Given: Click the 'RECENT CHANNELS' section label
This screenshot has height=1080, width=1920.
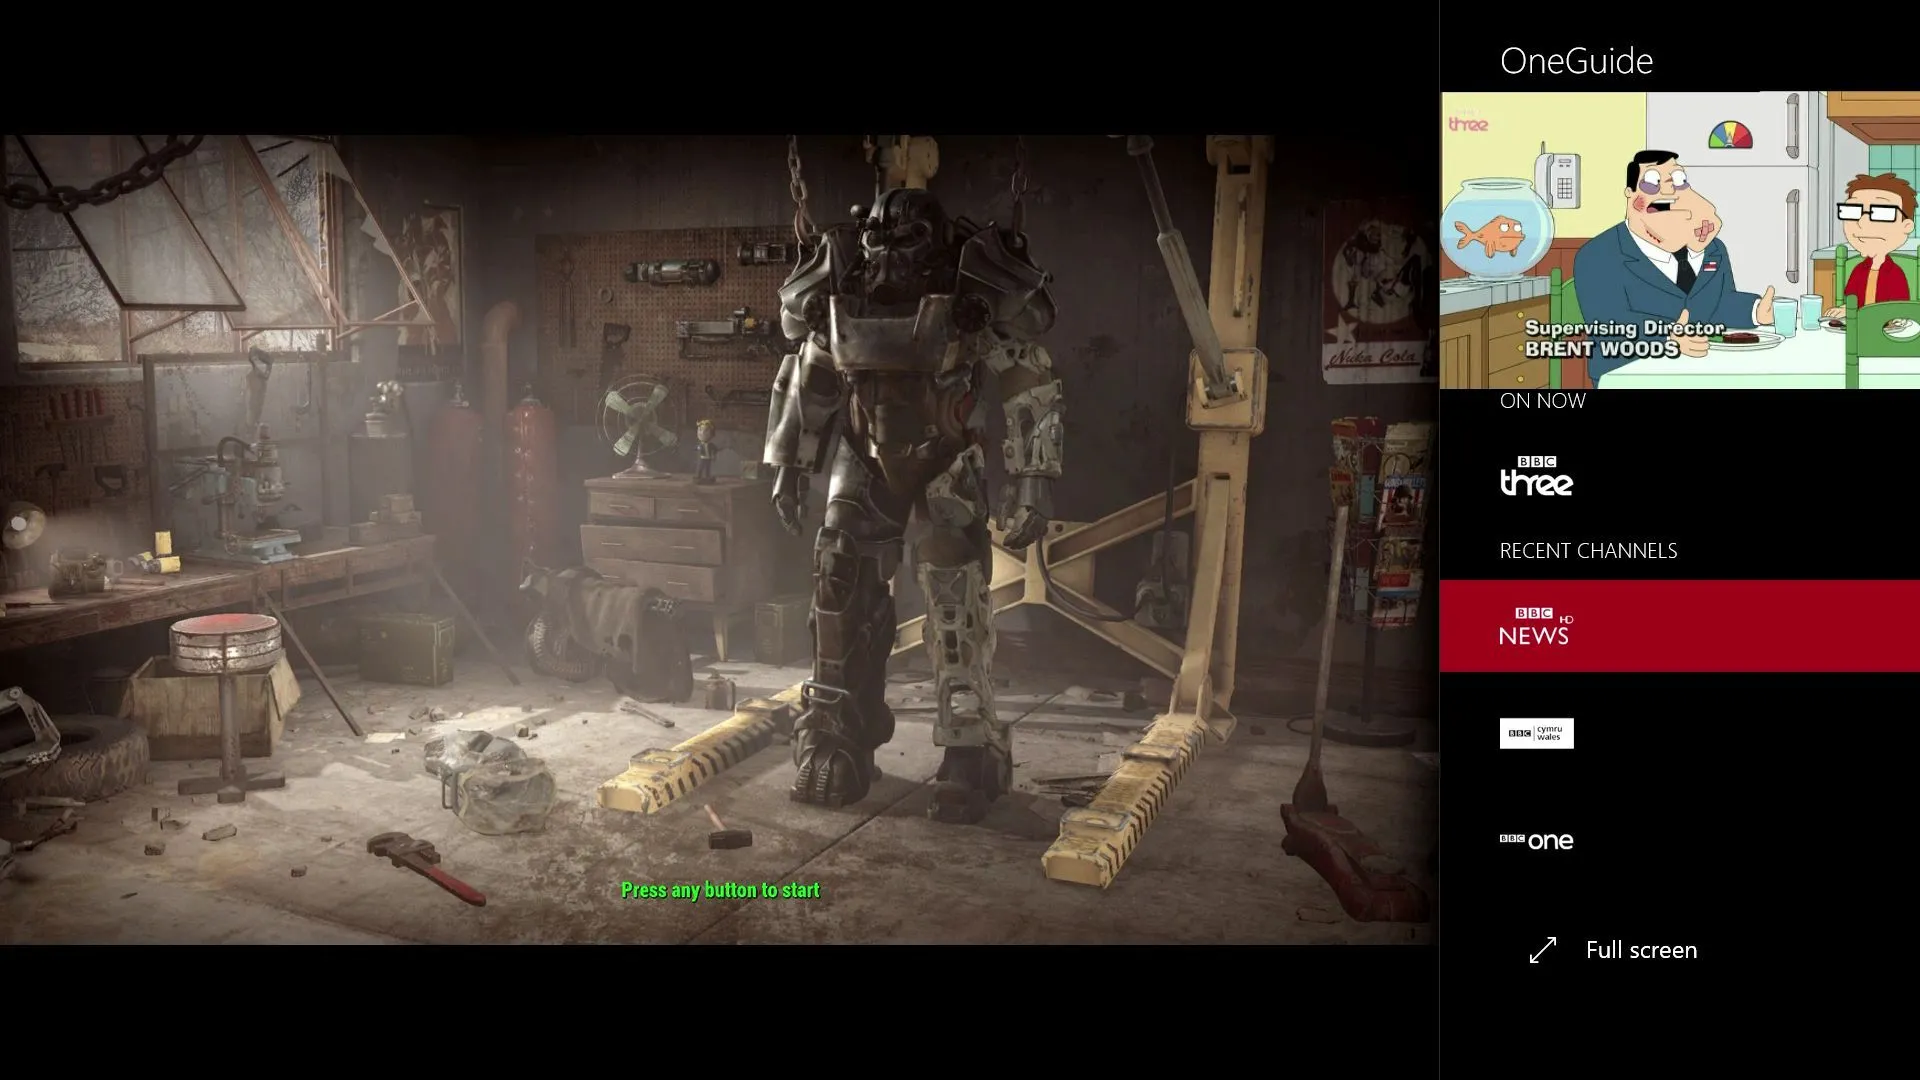Looking at the screenshot, I should (1588, 551).
